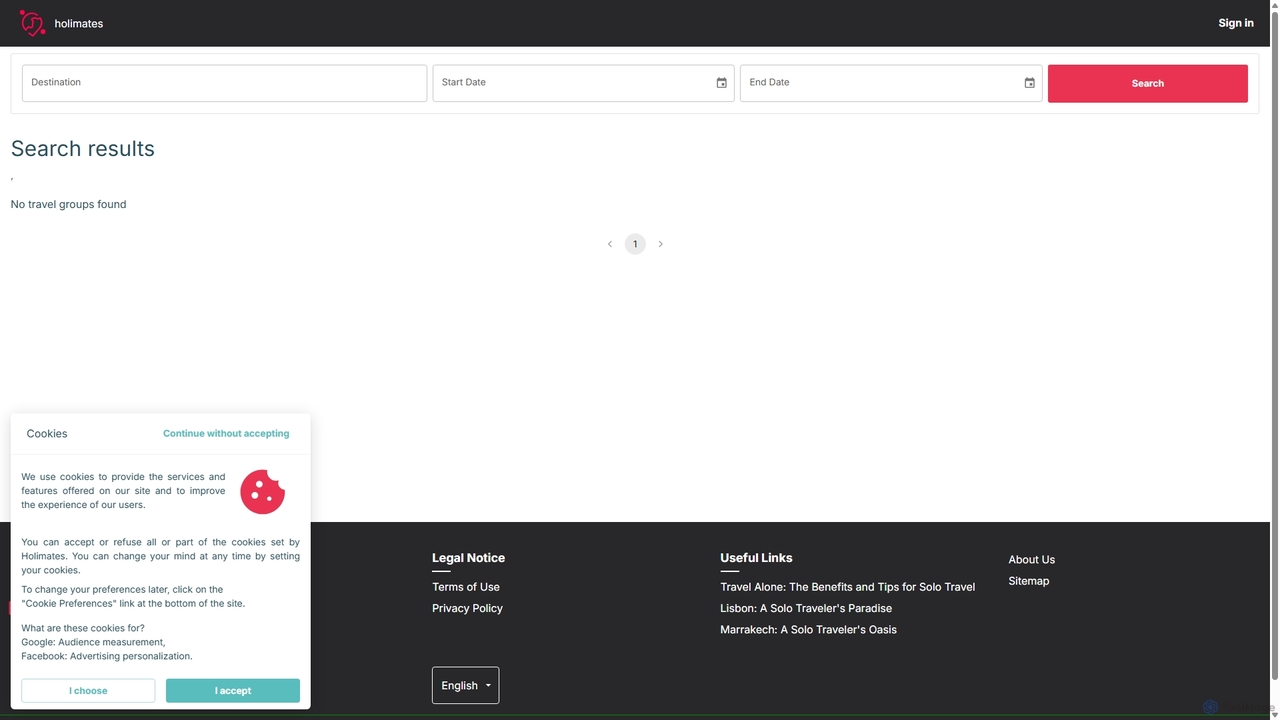This screenshot has height=720, width=1280.
Task: Click the holimates heart logo icon
Action: tap(33, 23)
